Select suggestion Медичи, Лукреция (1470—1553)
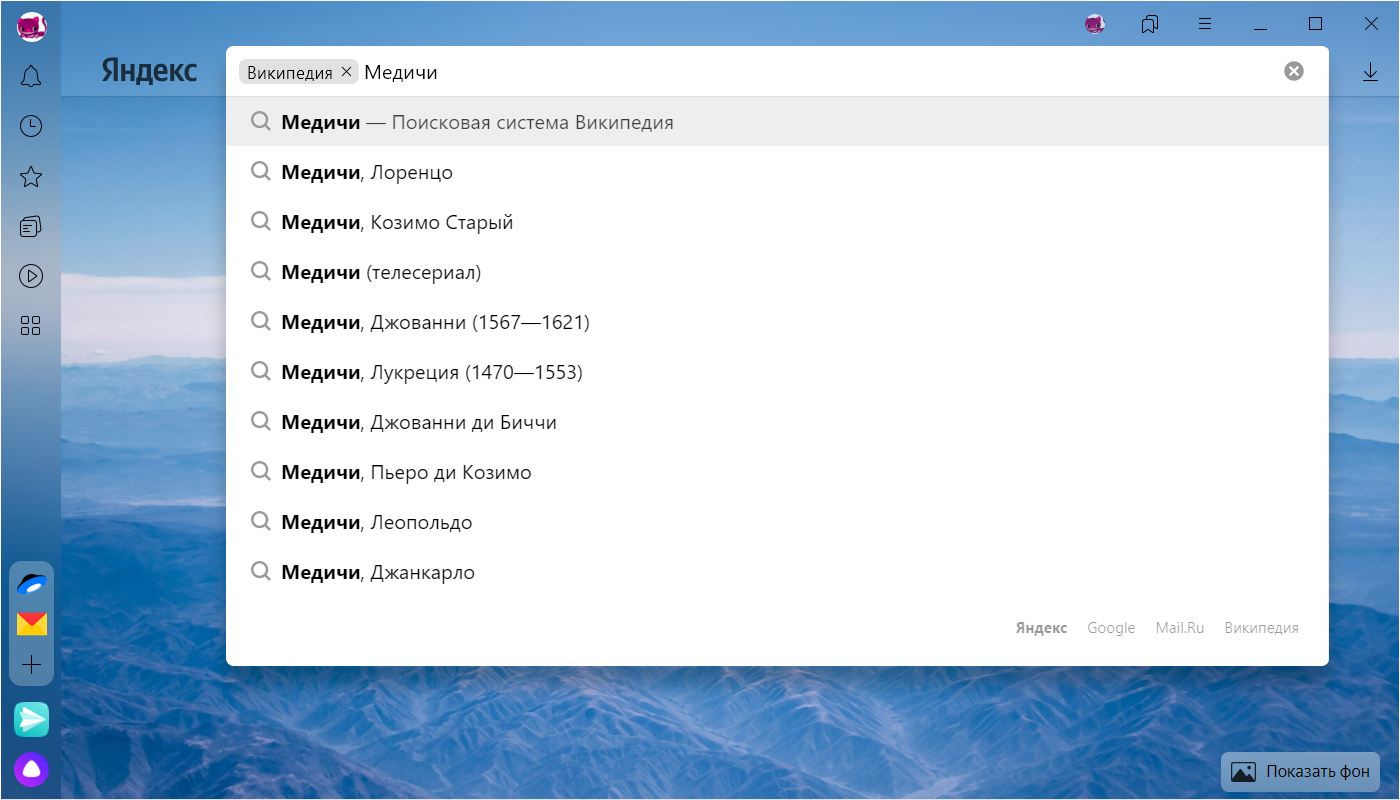1400x800 pixels. click(777, 372)
